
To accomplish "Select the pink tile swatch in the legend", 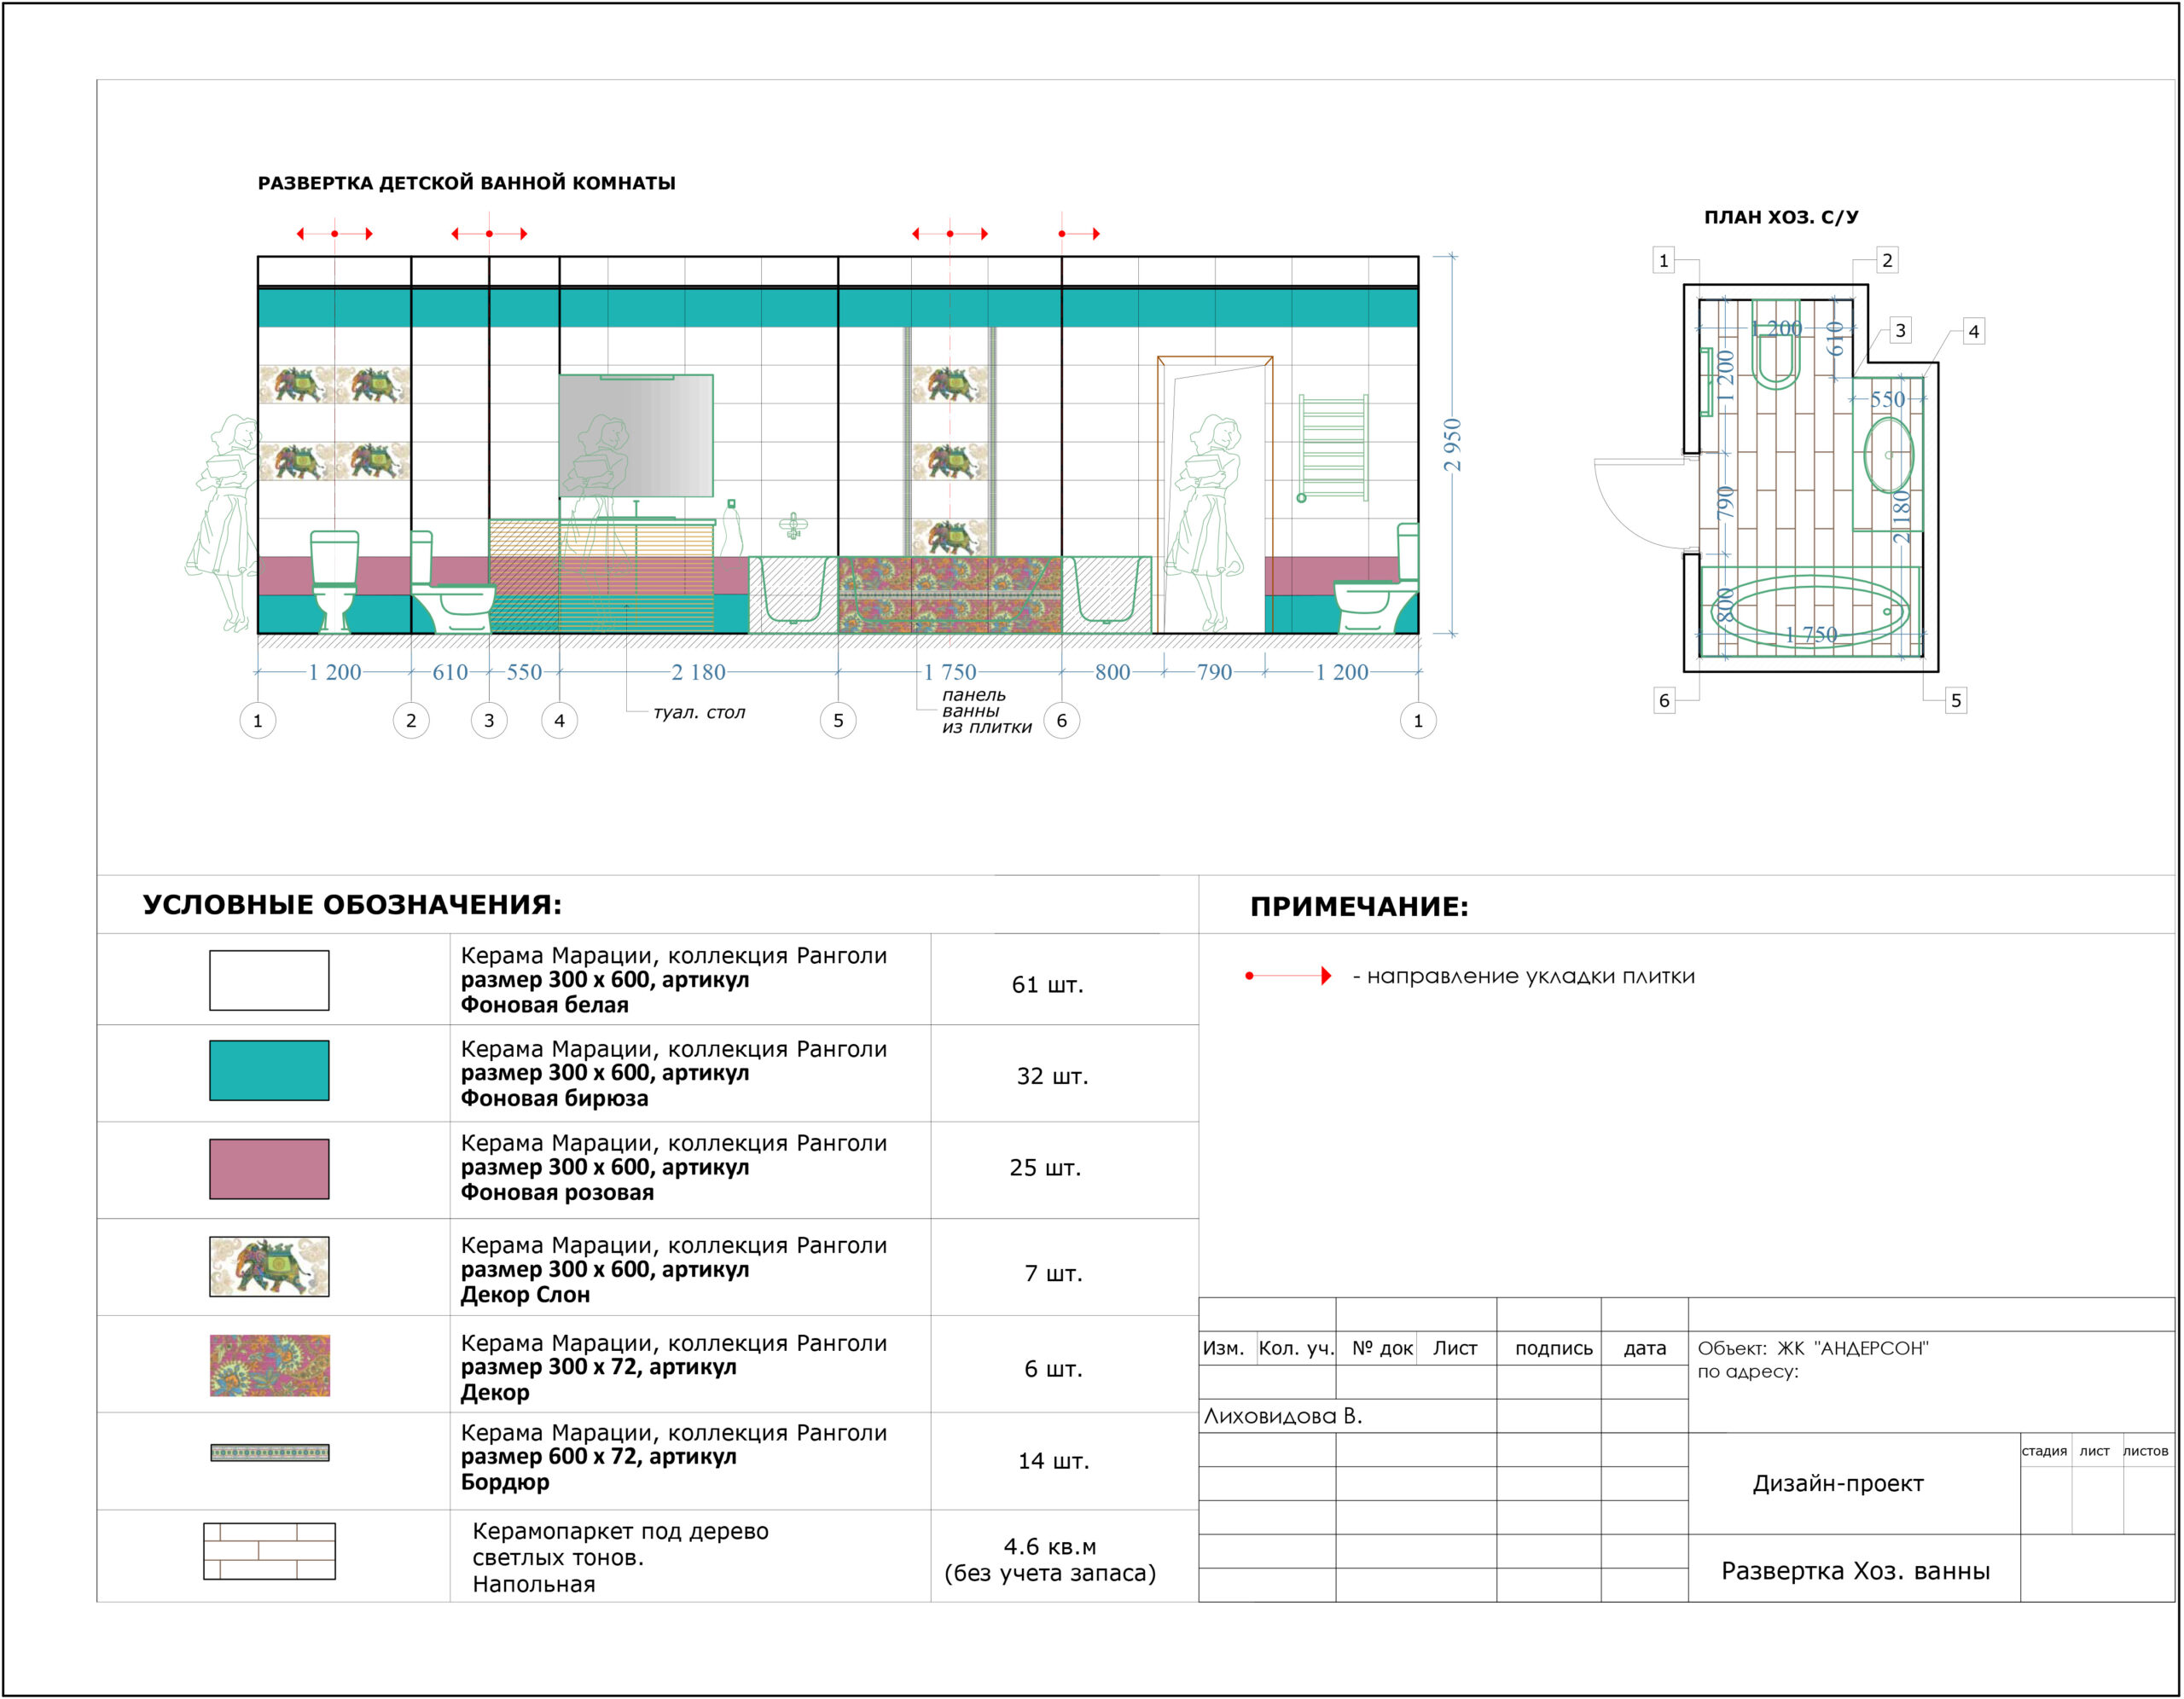I will (x=269, y=1169).
